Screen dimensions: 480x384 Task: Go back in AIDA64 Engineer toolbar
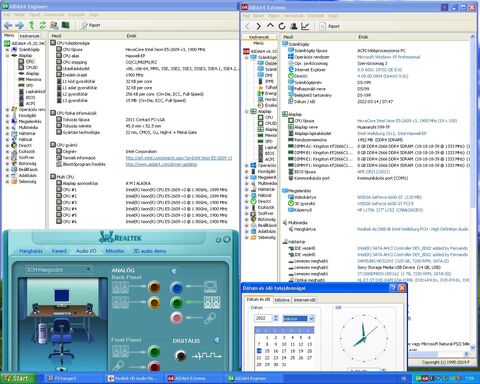click(x=8, y=25)
